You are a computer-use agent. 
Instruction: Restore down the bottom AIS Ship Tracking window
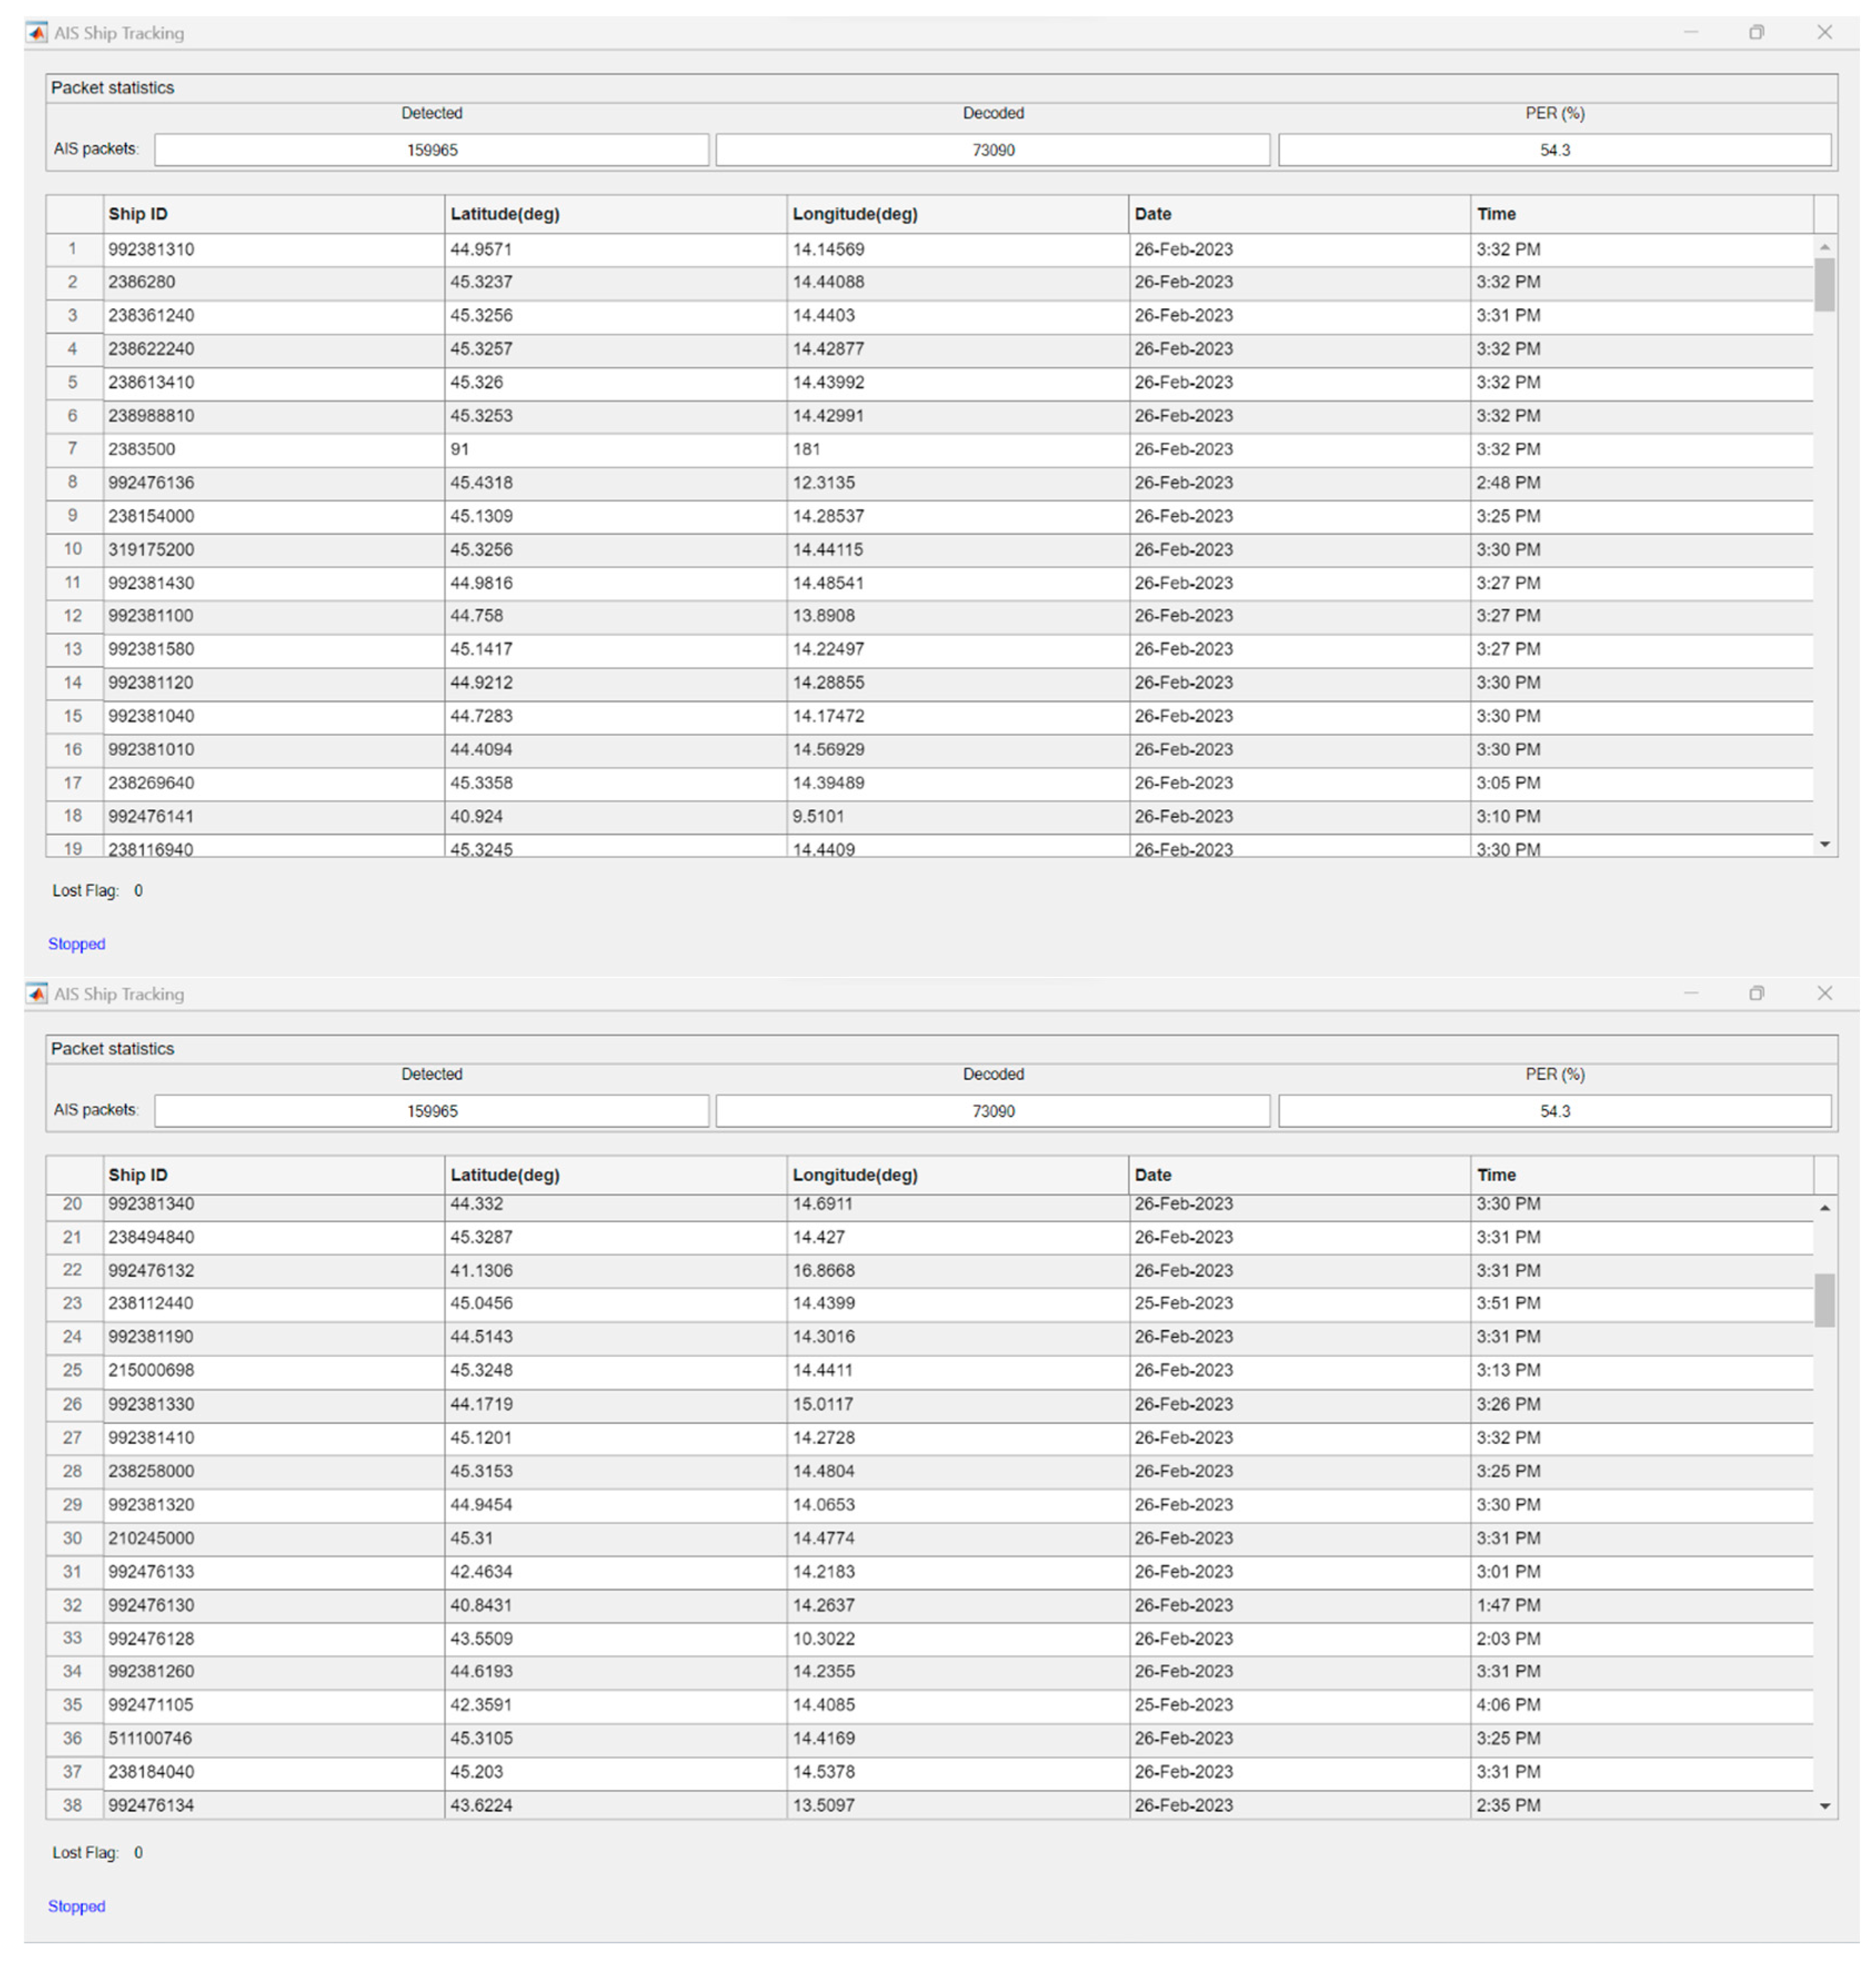(1756, 993)
